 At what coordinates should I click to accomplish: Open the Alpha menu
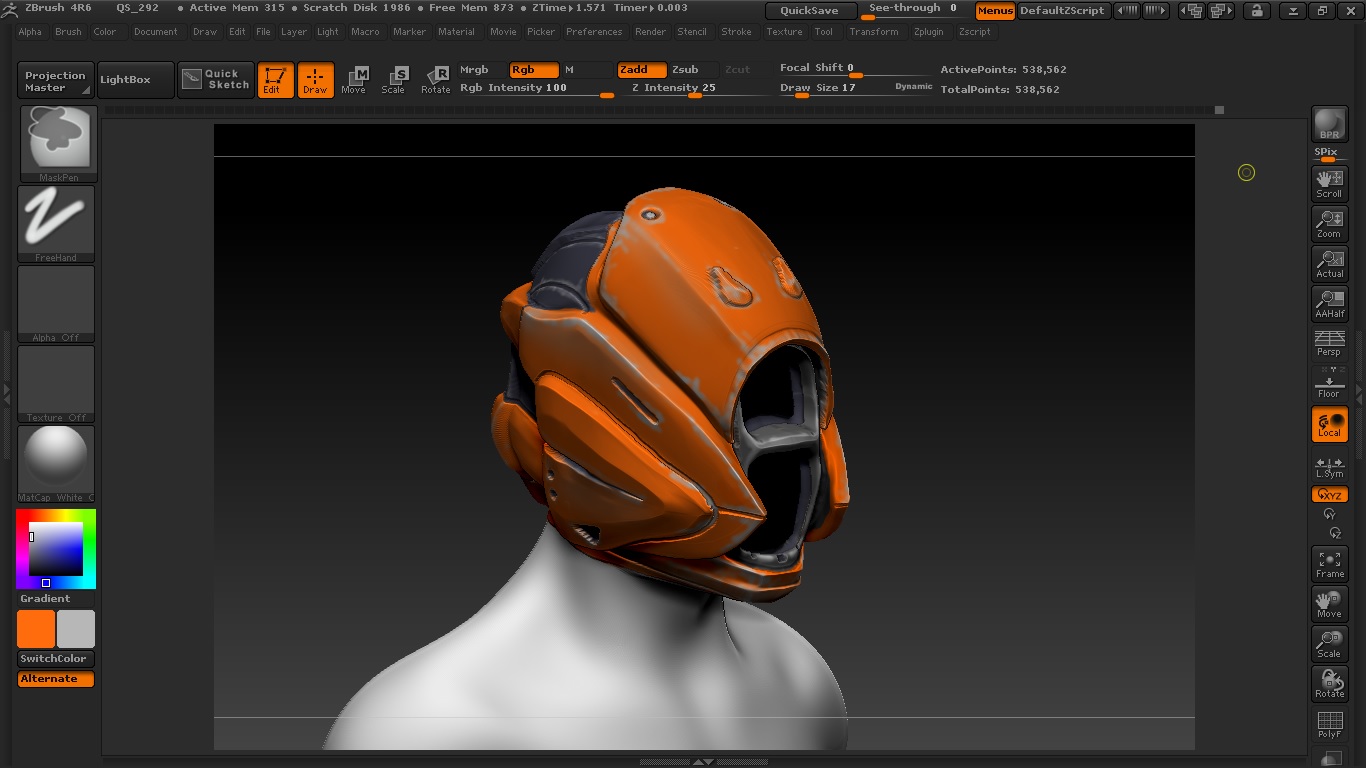coord(30,32)
